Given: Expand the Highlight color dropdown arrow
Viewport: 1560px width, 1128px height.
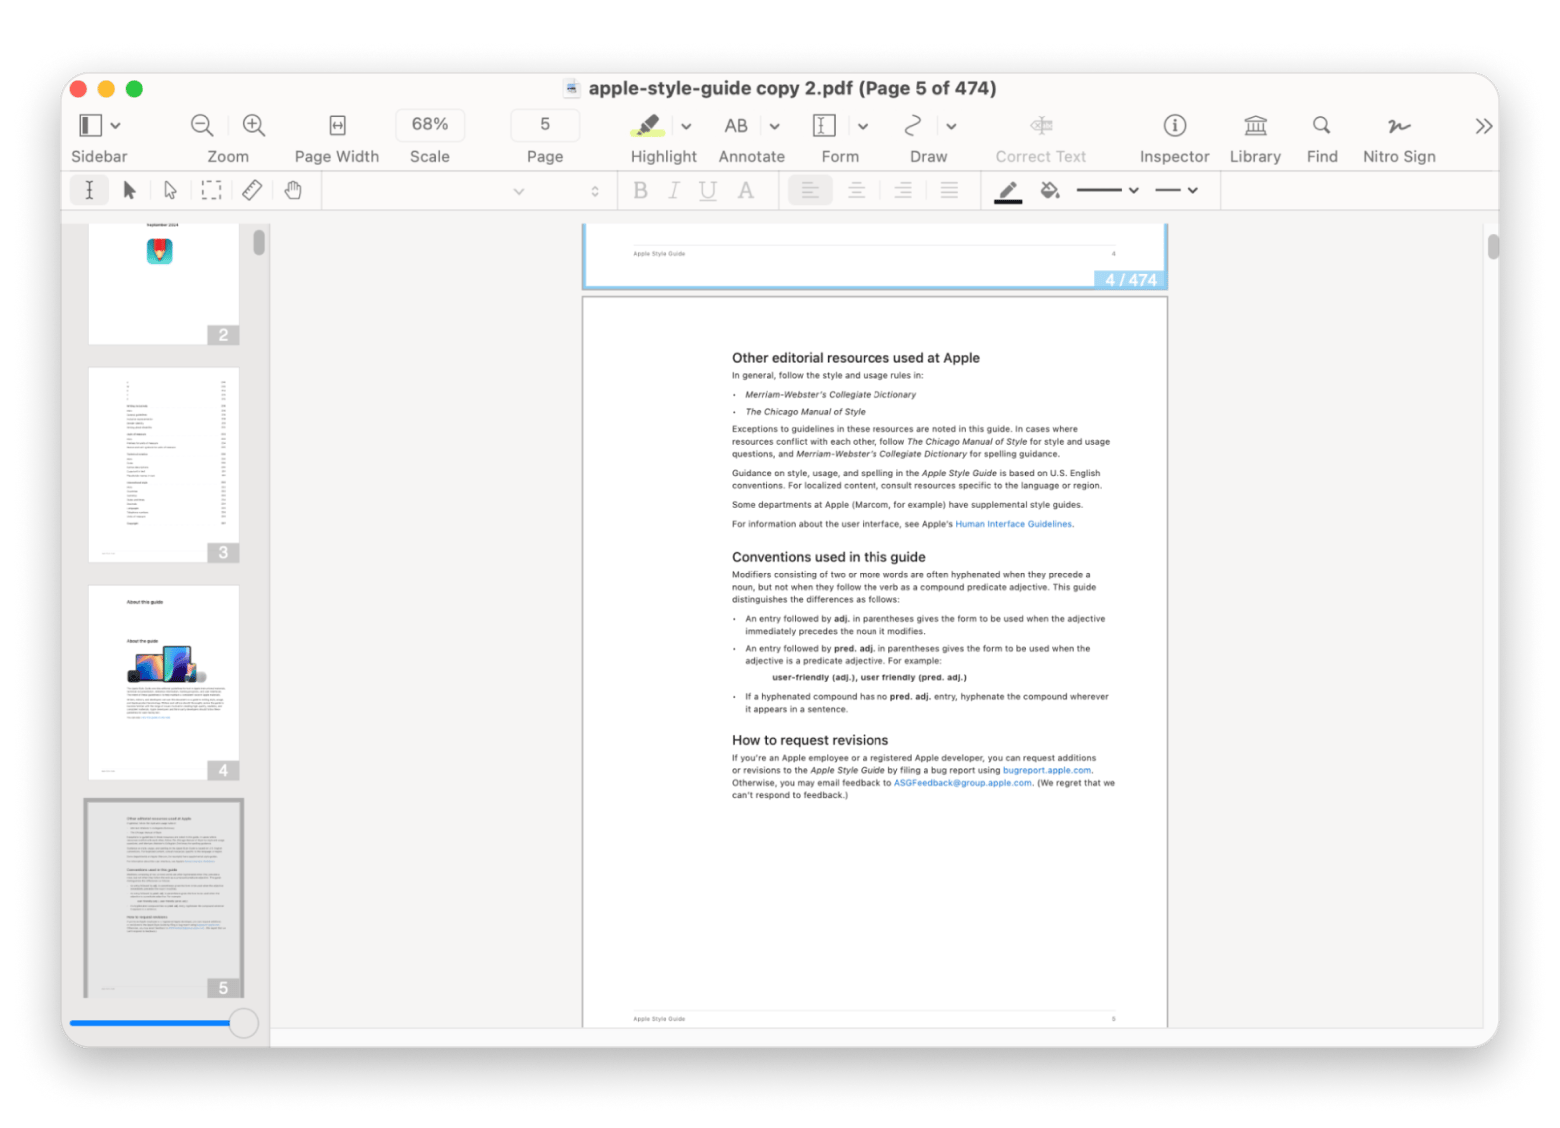Looking at the screenshot, I should (686, 126).
